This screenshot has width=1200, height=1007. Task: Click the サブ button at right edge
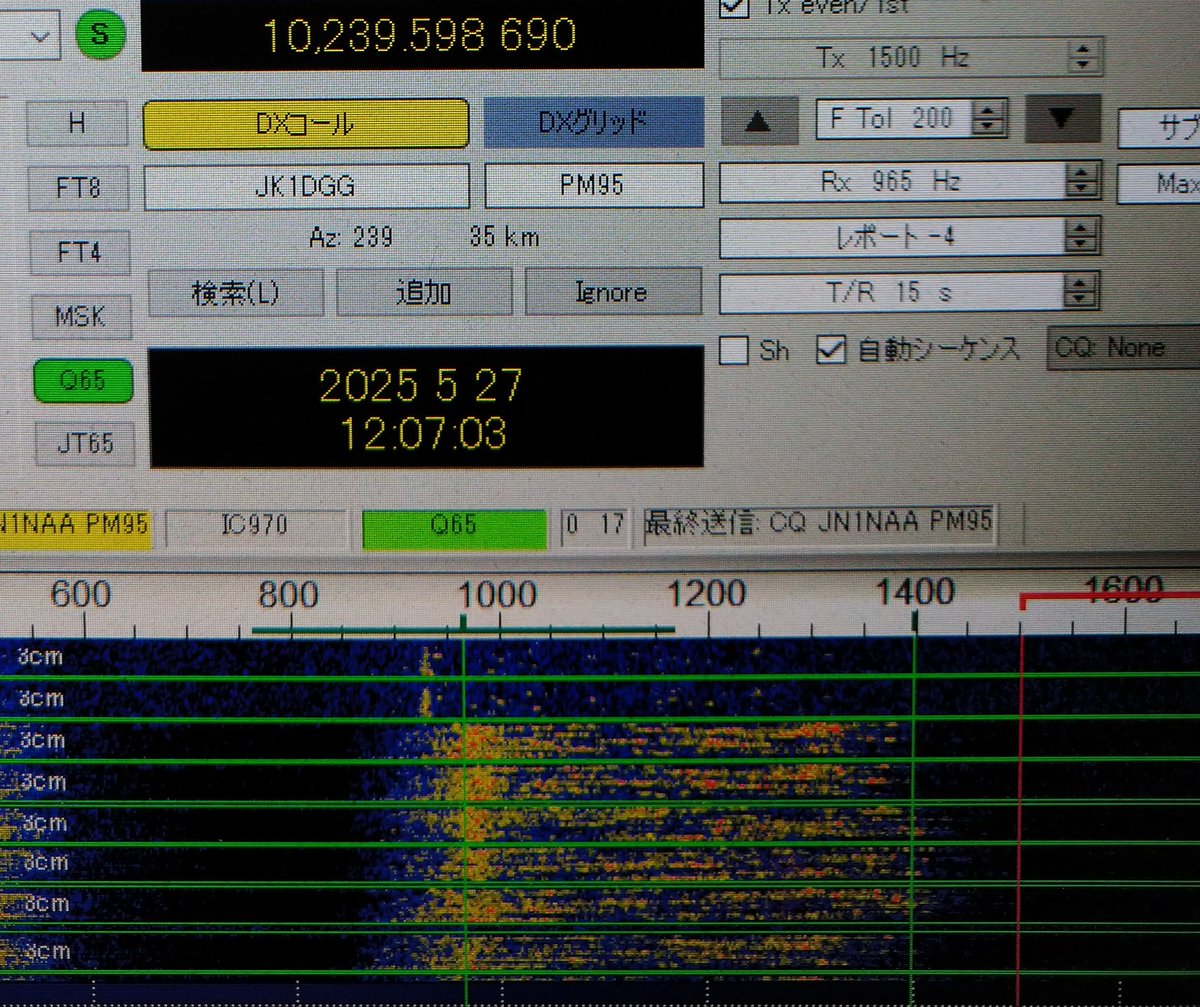tap(1159, 127)
